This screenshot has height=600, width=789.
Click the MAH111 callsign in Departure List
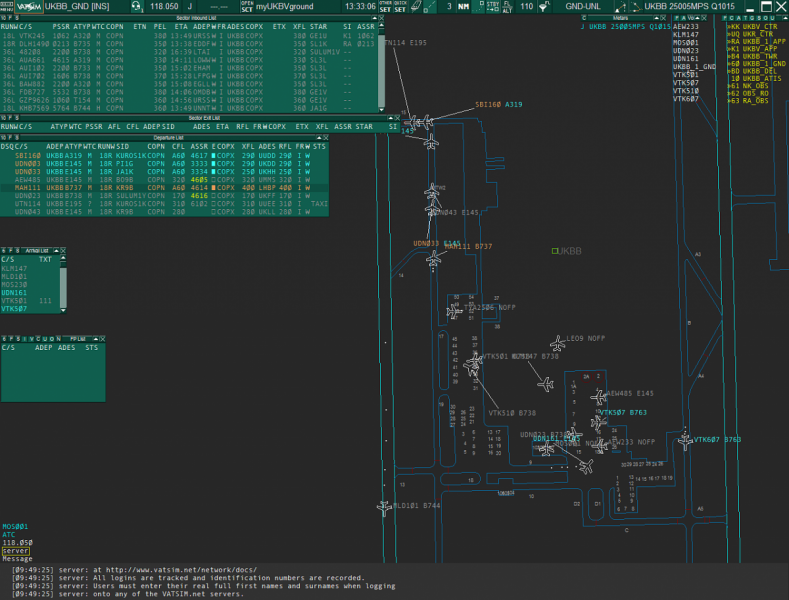[27, 188]
